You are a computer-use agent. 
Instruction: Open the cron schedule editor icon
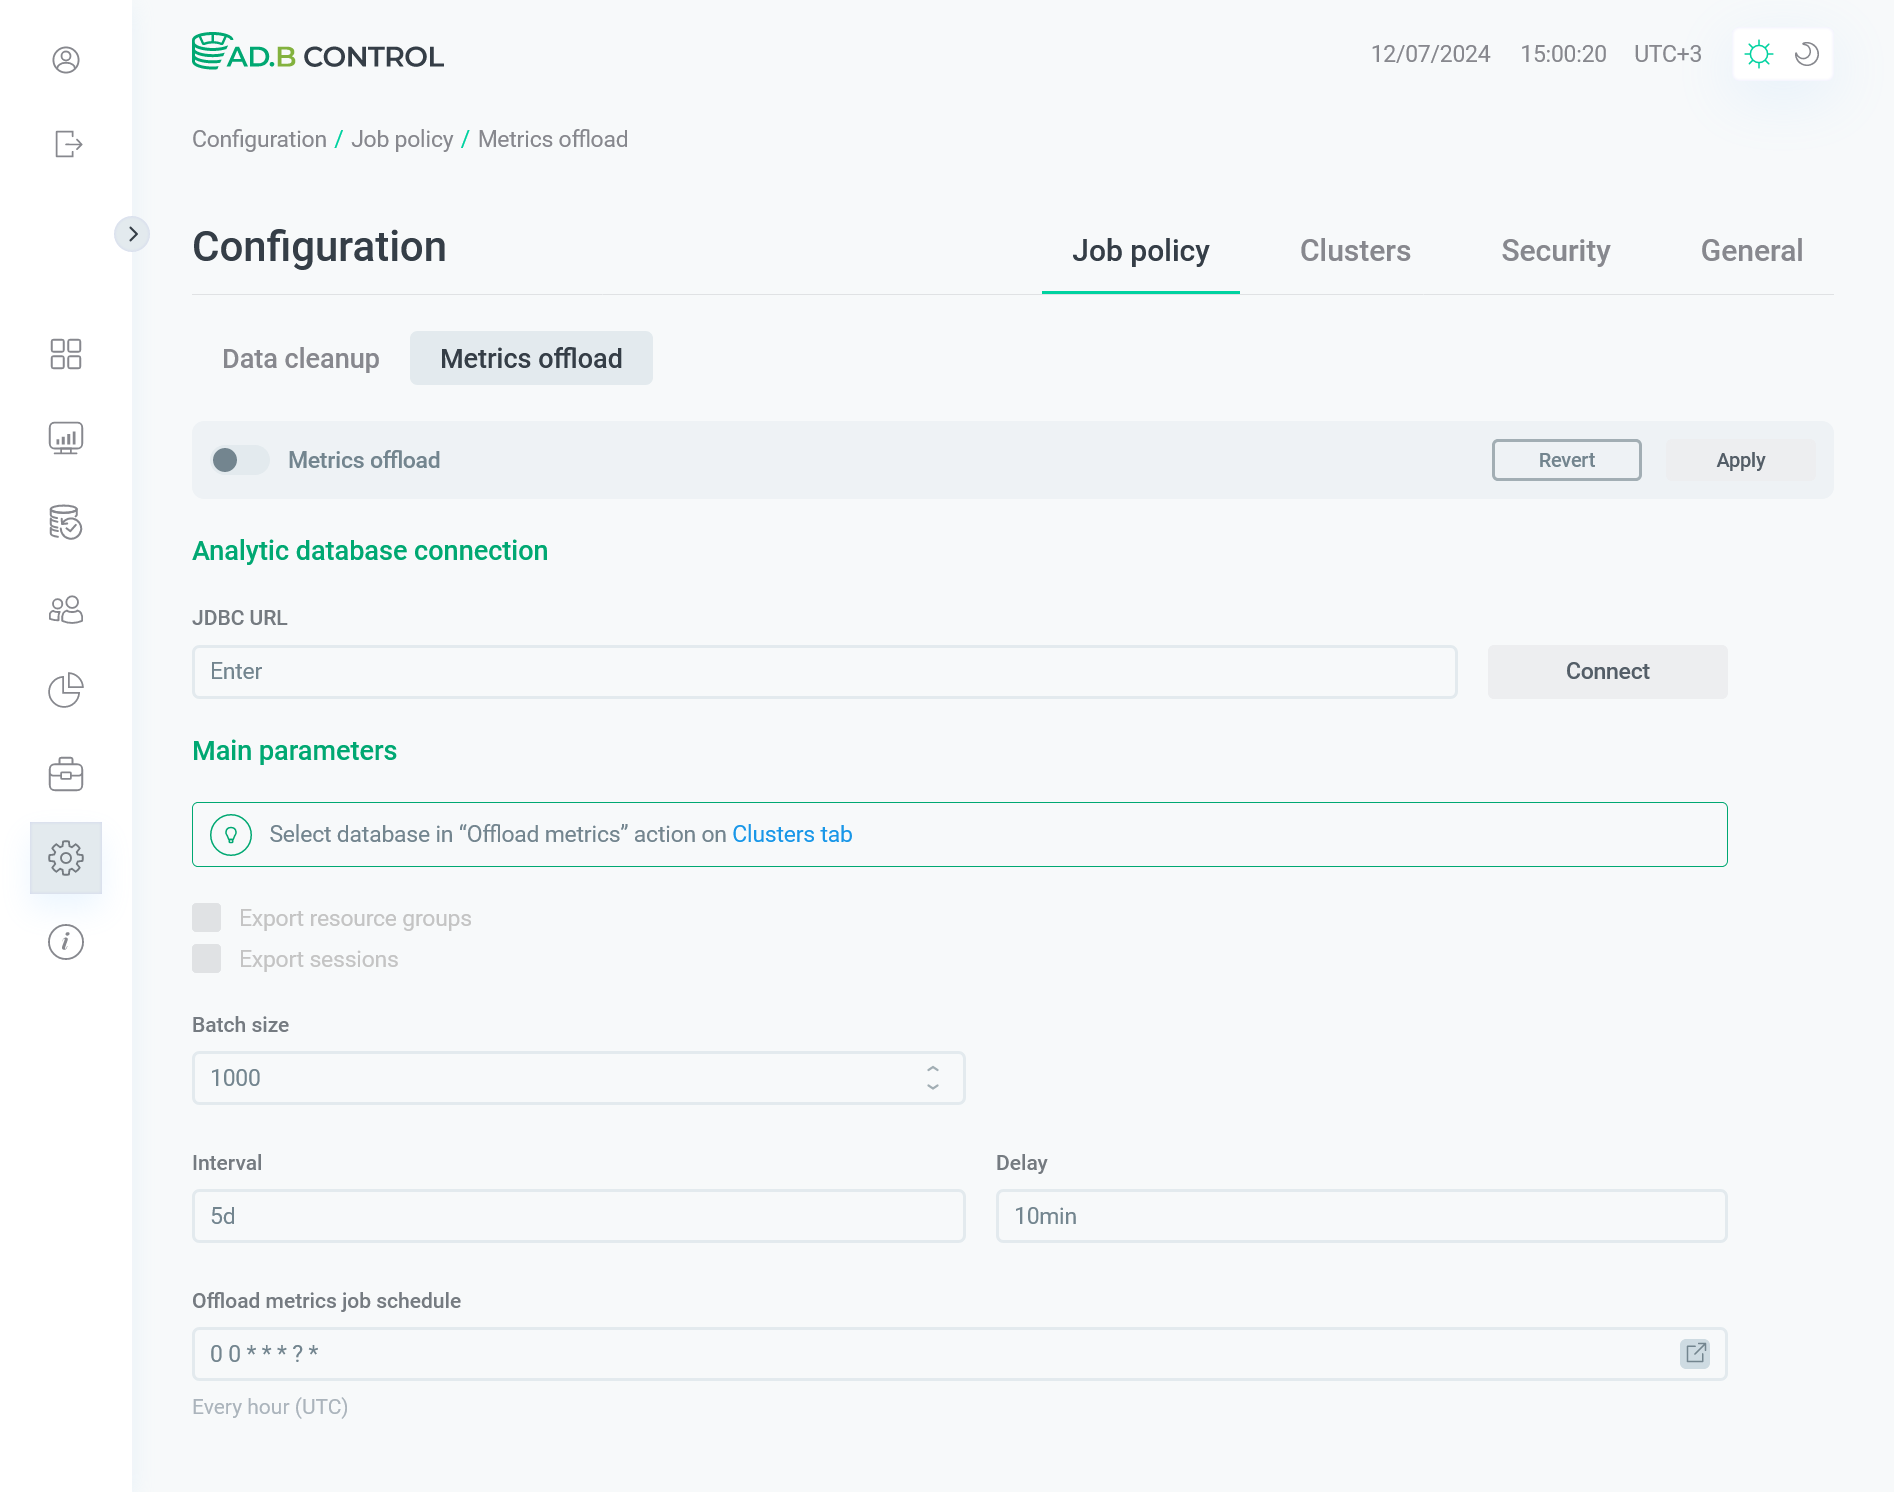(1695, 1353)
